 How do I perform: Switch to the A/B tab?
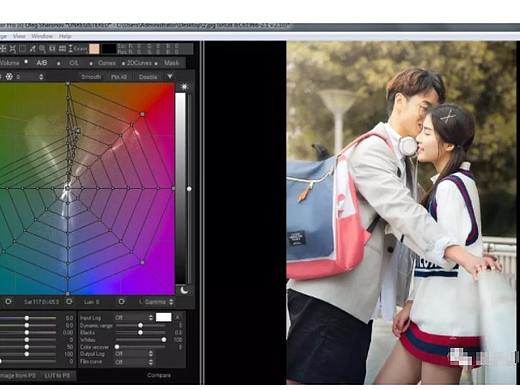click(42, 63)
